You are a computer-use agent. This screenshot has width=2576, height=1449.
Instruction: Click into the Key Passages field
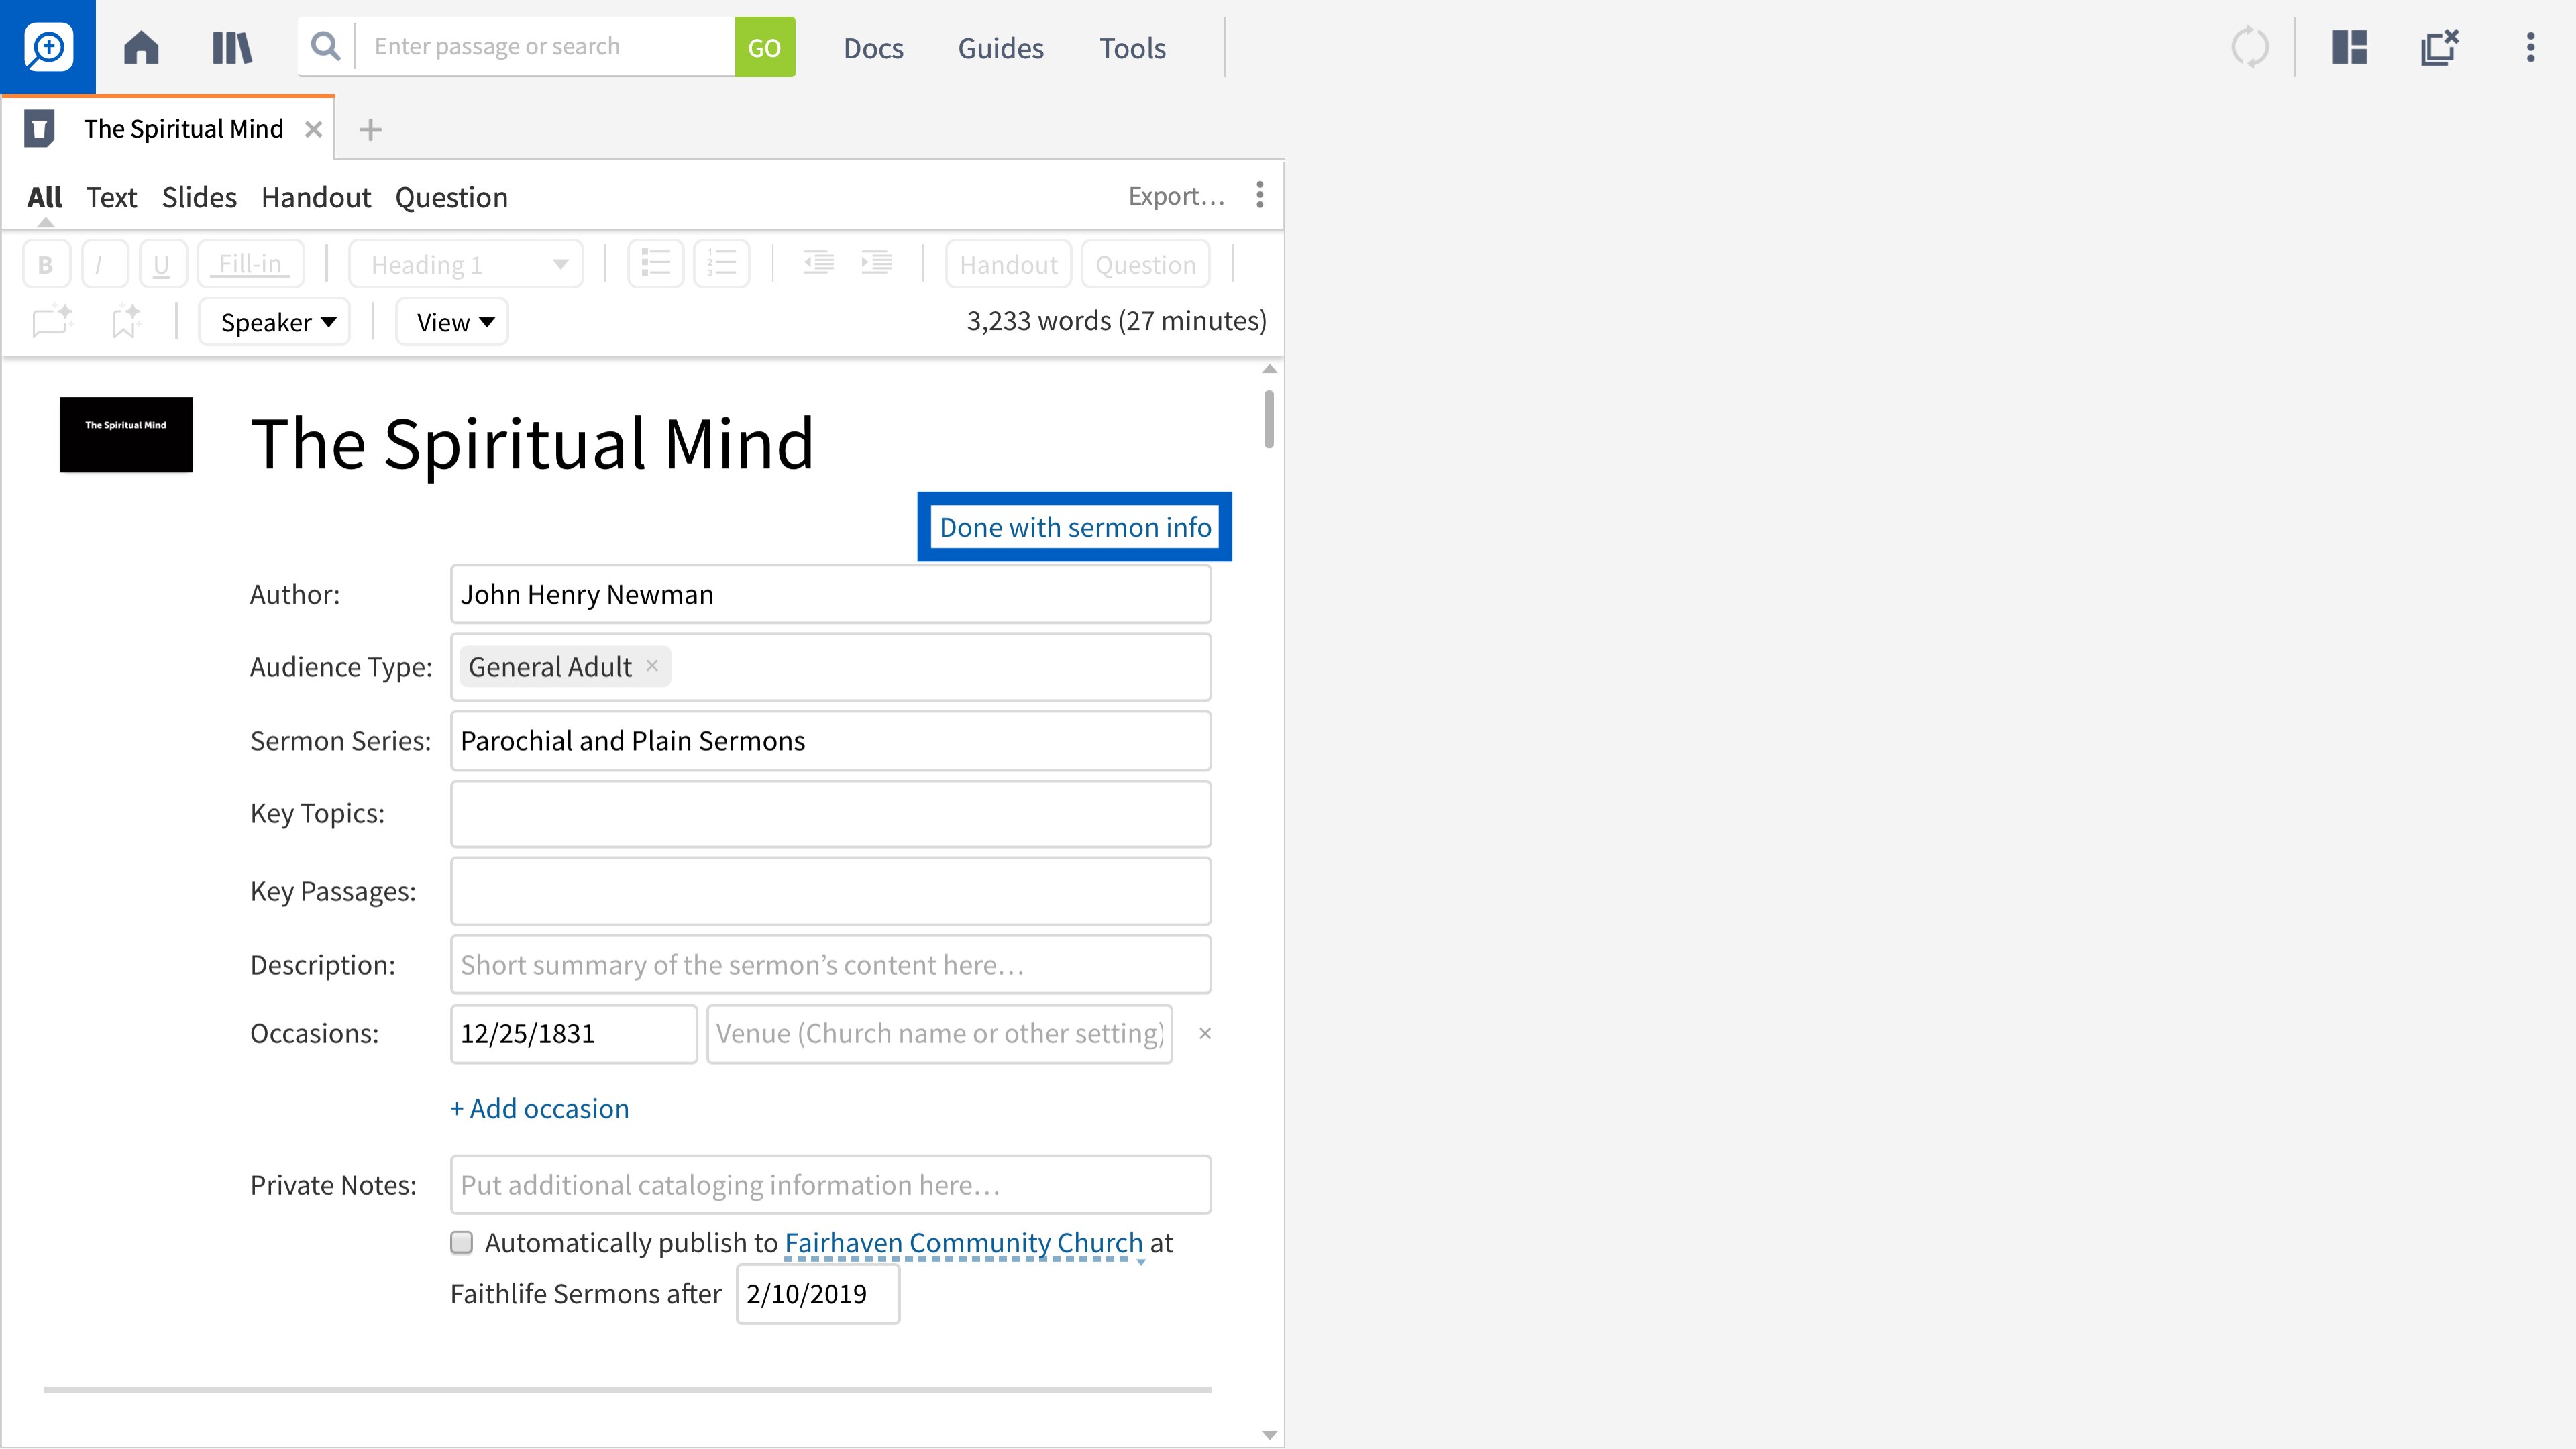click(830, 891)
